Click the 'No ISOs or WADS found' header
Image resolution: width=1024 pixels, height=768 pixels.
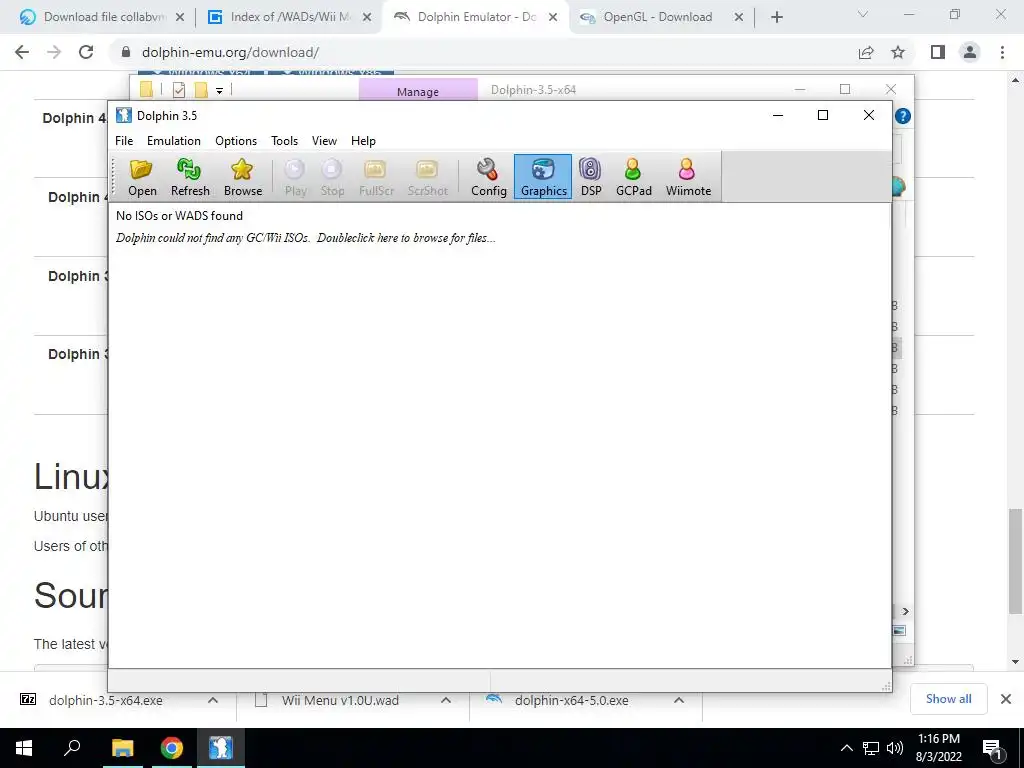tap(180, 216)
